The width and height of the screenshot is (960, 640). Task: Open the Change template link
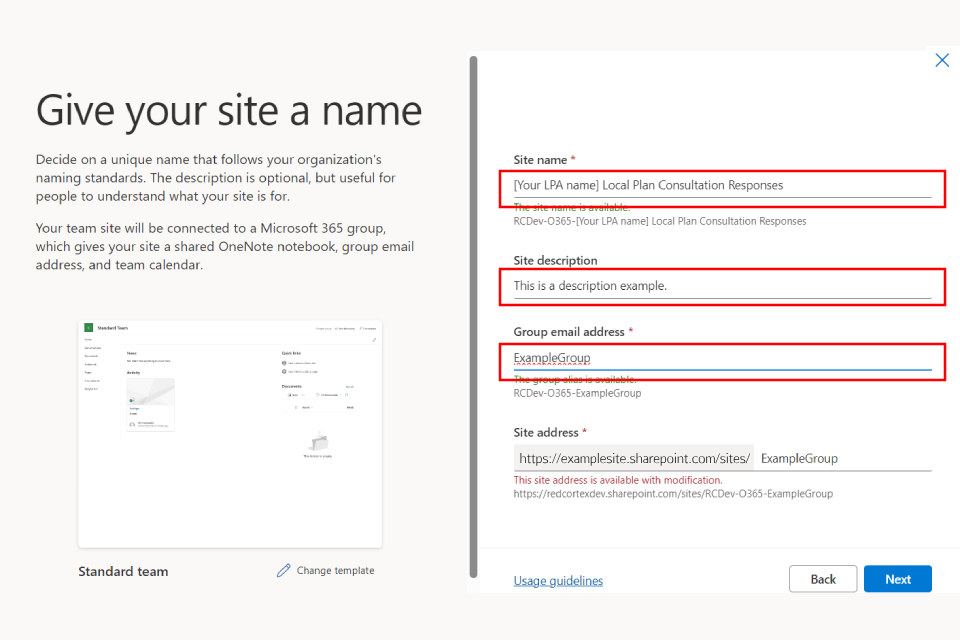[x=335, y=571]
